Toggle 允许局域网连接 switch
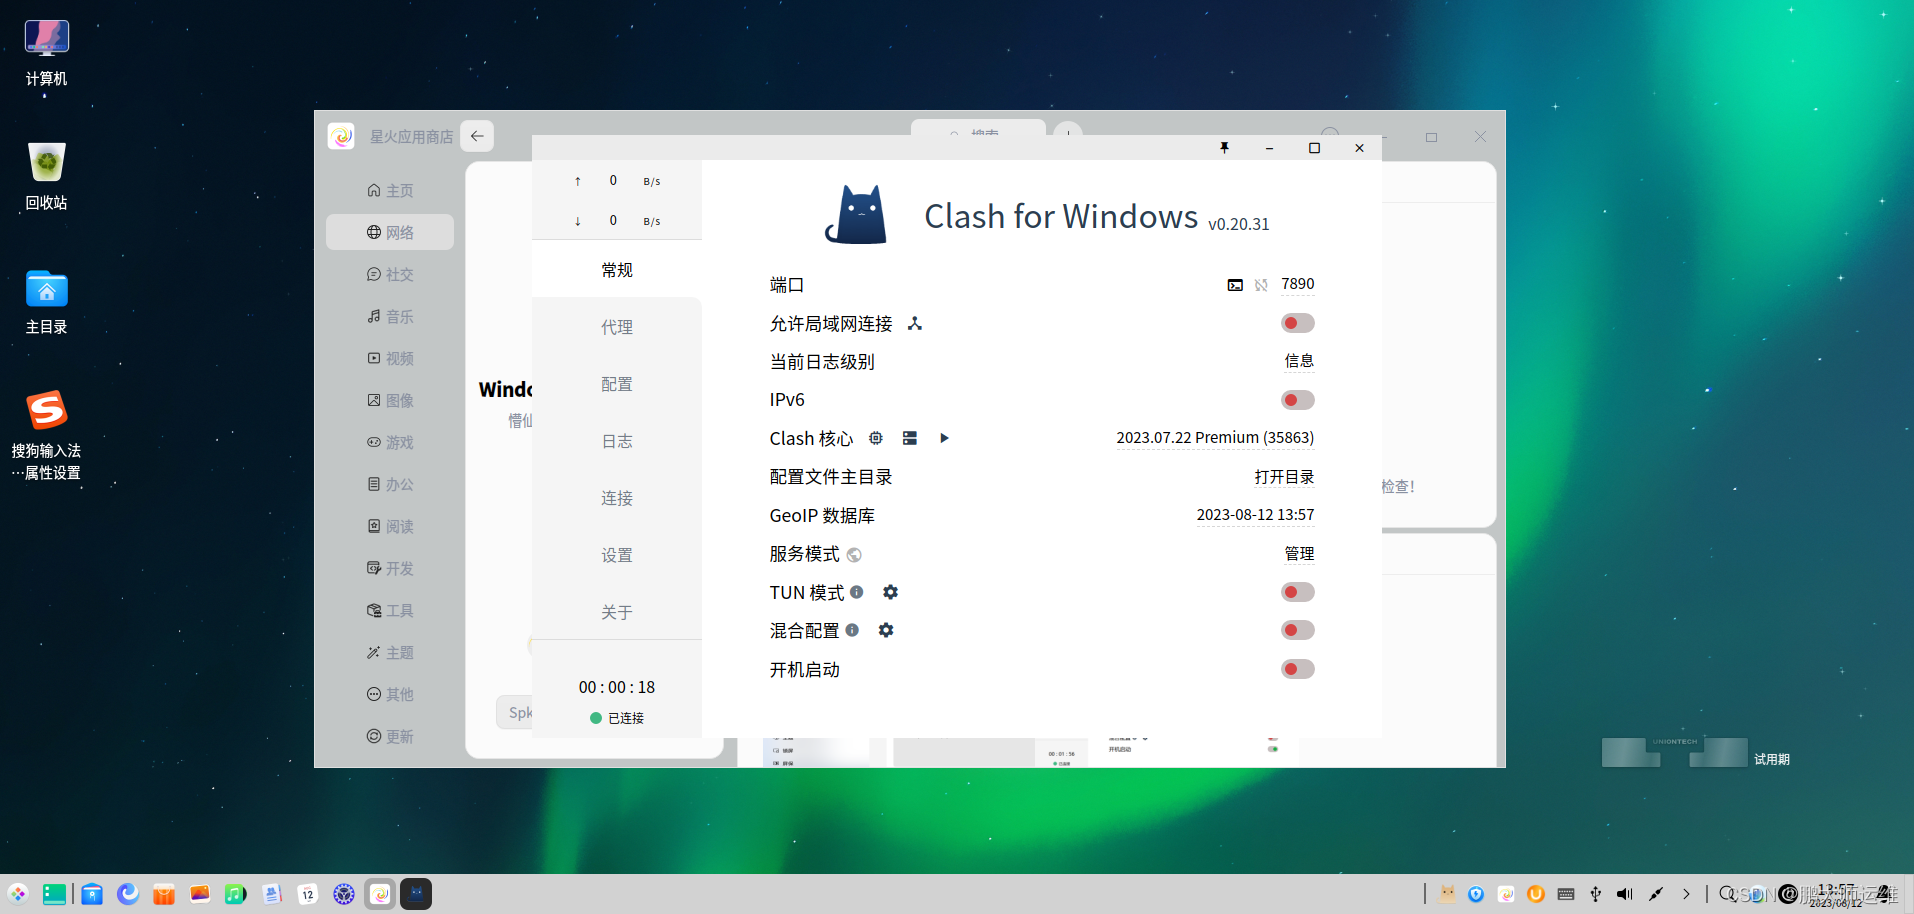The image size is (1914, 914). tap(1297, 323)
